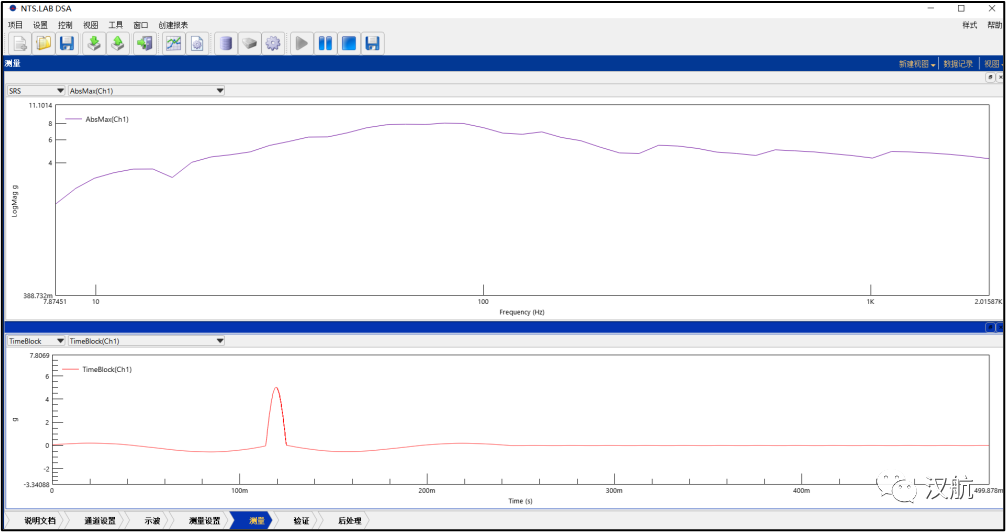Open the 项目 menu
Viewport: 1006px width, 532px height.
click(x=15, y=25)
